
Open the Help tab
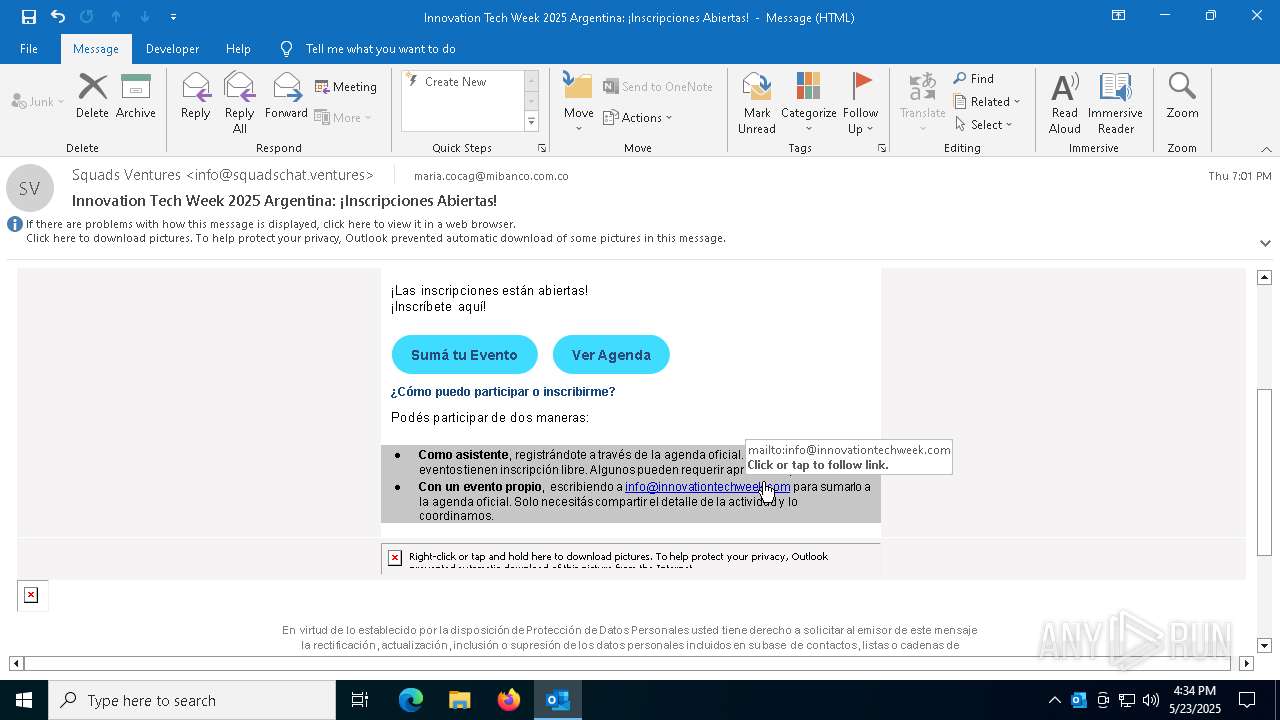[x=238, y=48]
